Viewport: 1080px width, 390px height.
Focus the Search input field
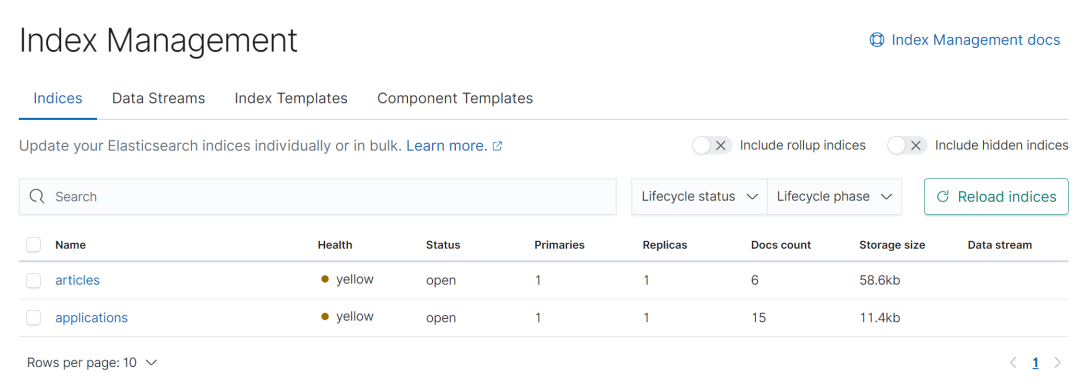click(318, 196)
